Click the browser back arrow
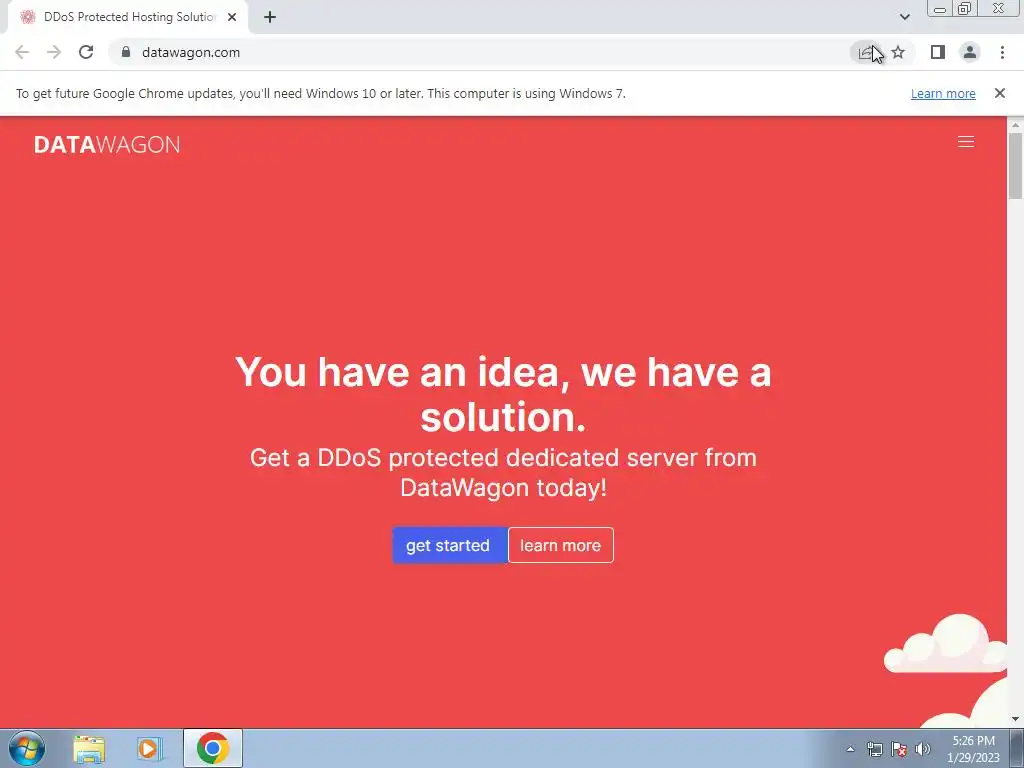Viewport: 1024px width, 768px height. pos(22,52)
